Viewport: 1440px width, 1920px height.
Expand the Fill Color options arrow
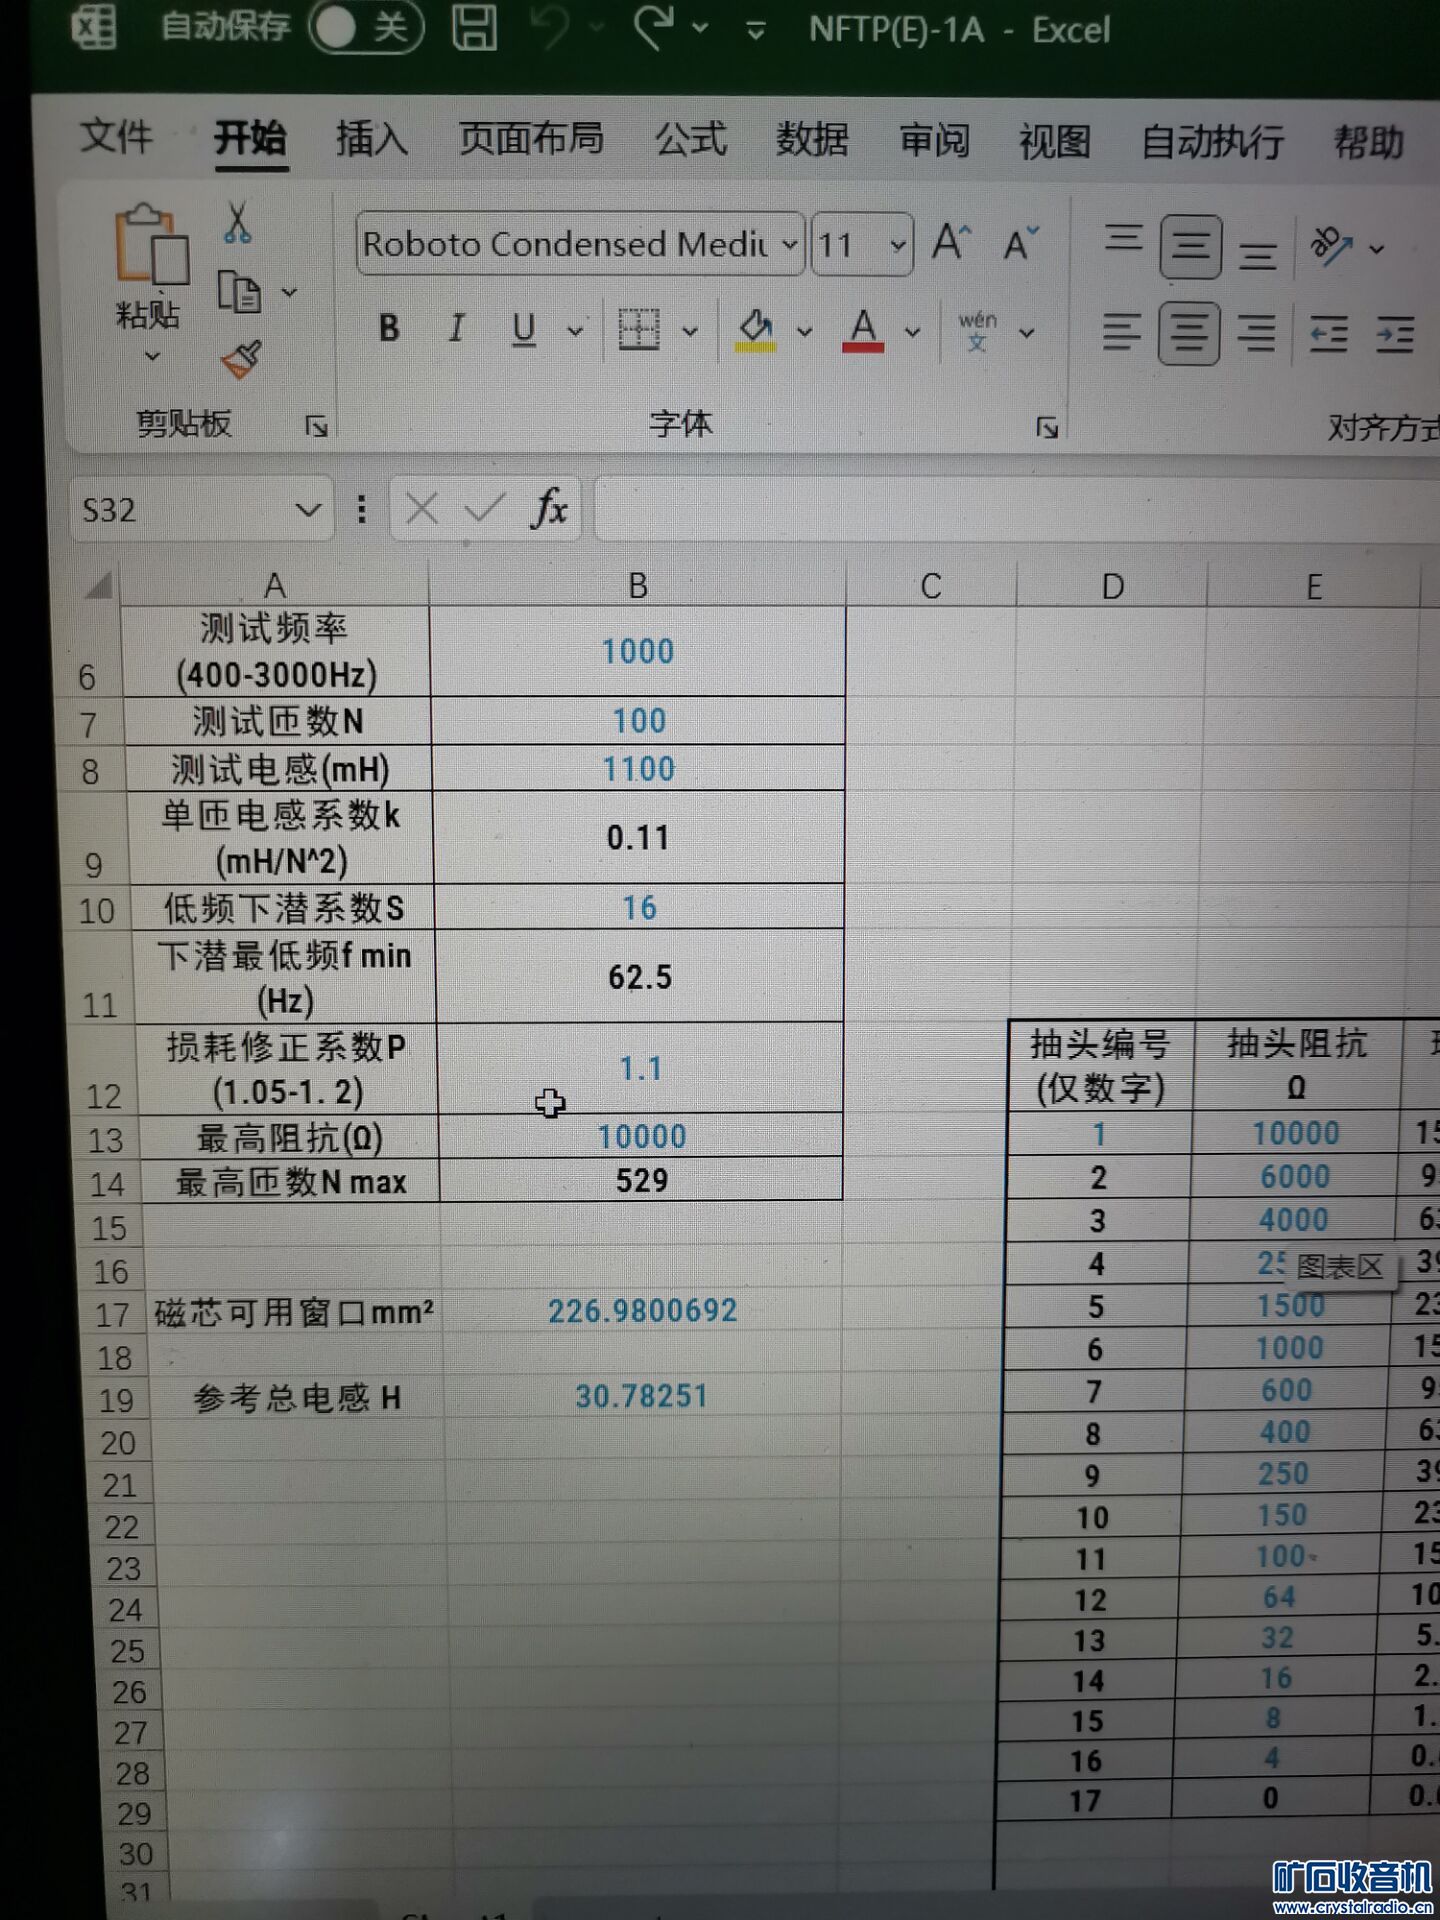(804, 331)
